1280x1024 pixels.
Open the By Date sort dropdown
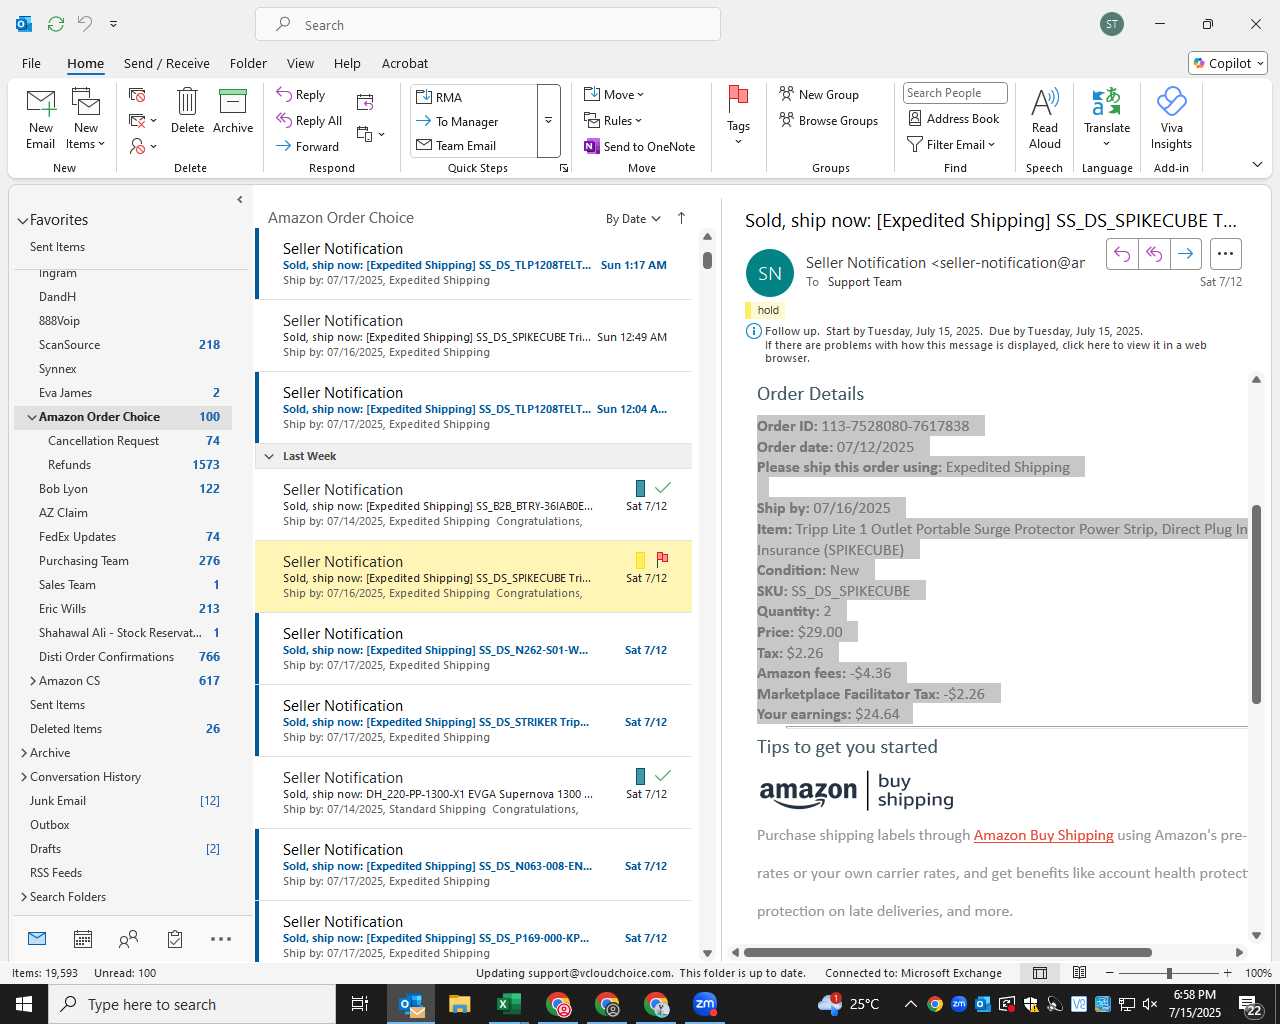pyautogui.click(x=633, y=218)
